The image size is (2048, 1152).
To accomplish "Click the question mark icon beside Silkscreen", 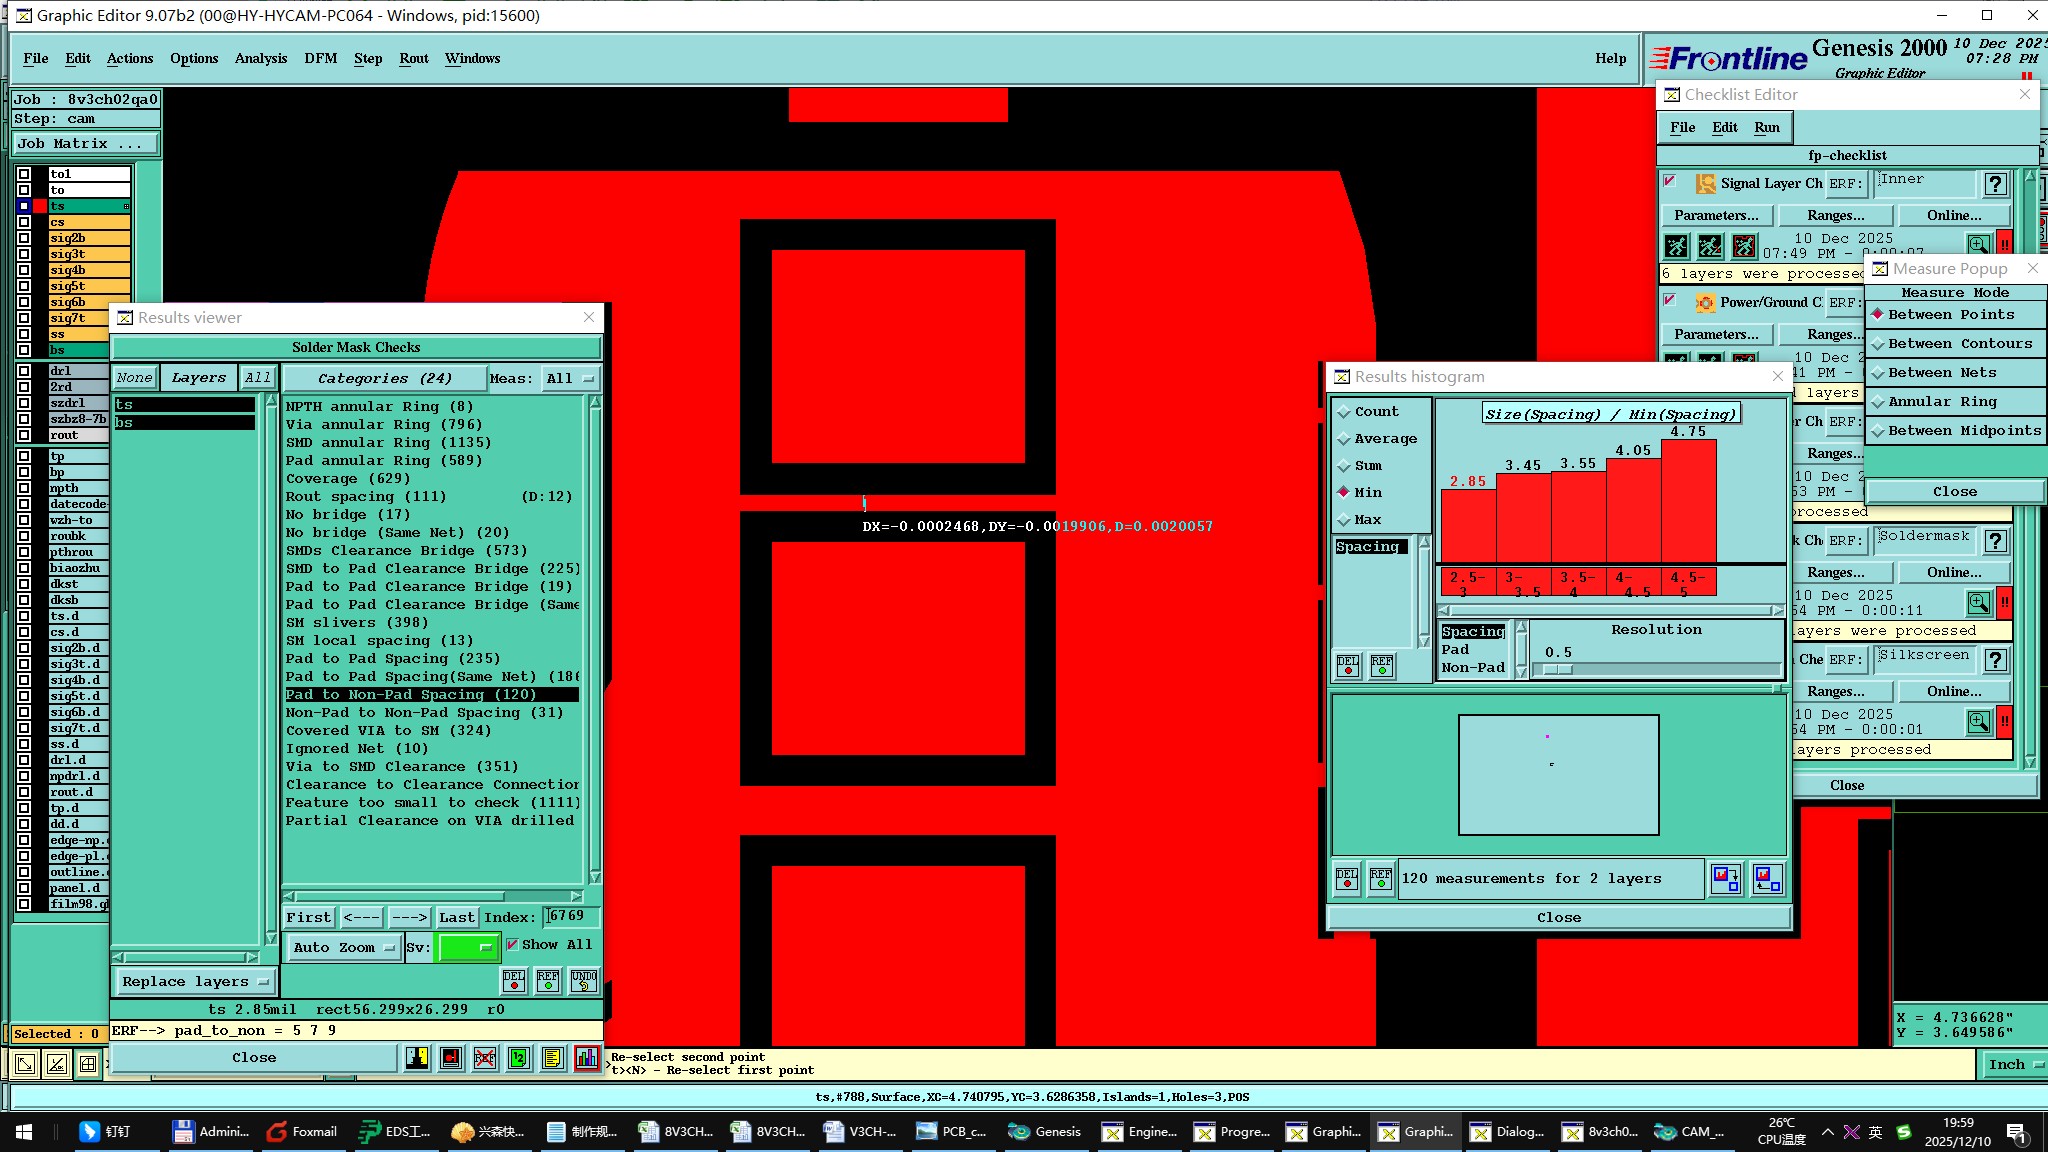I will 1995,660.
